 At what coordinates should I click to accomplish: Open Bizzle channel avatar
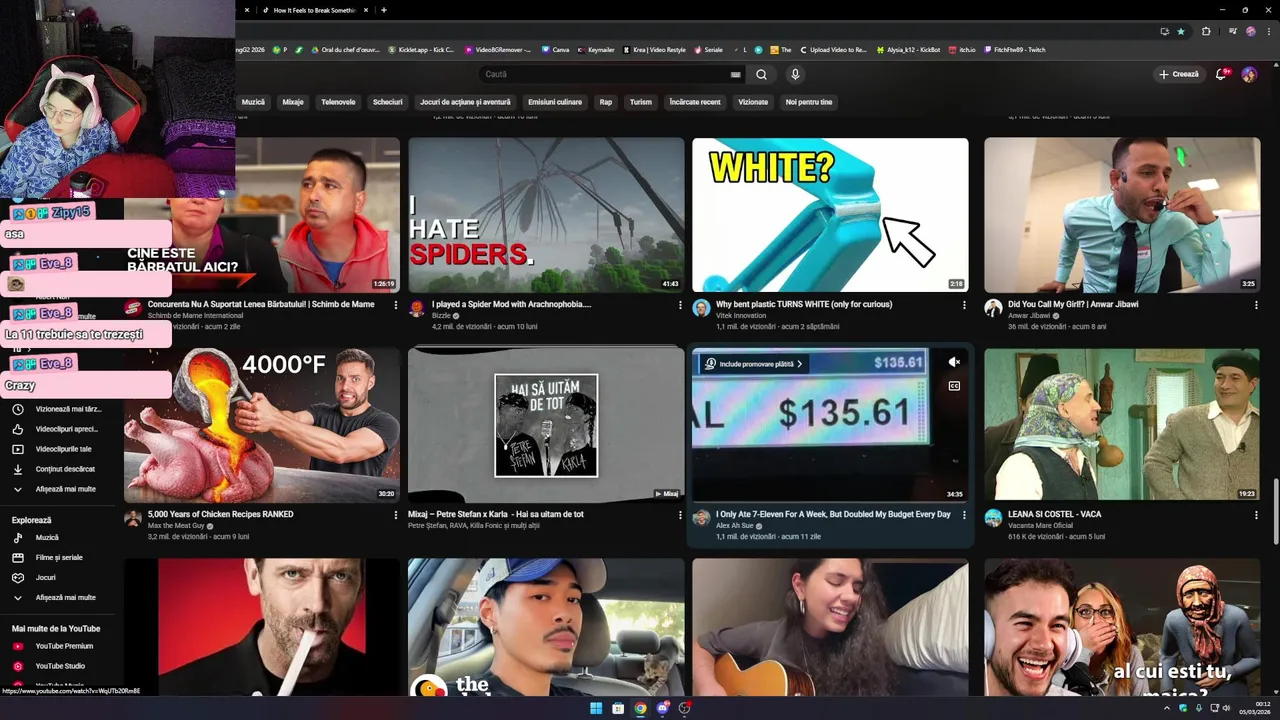coord(417,308)
